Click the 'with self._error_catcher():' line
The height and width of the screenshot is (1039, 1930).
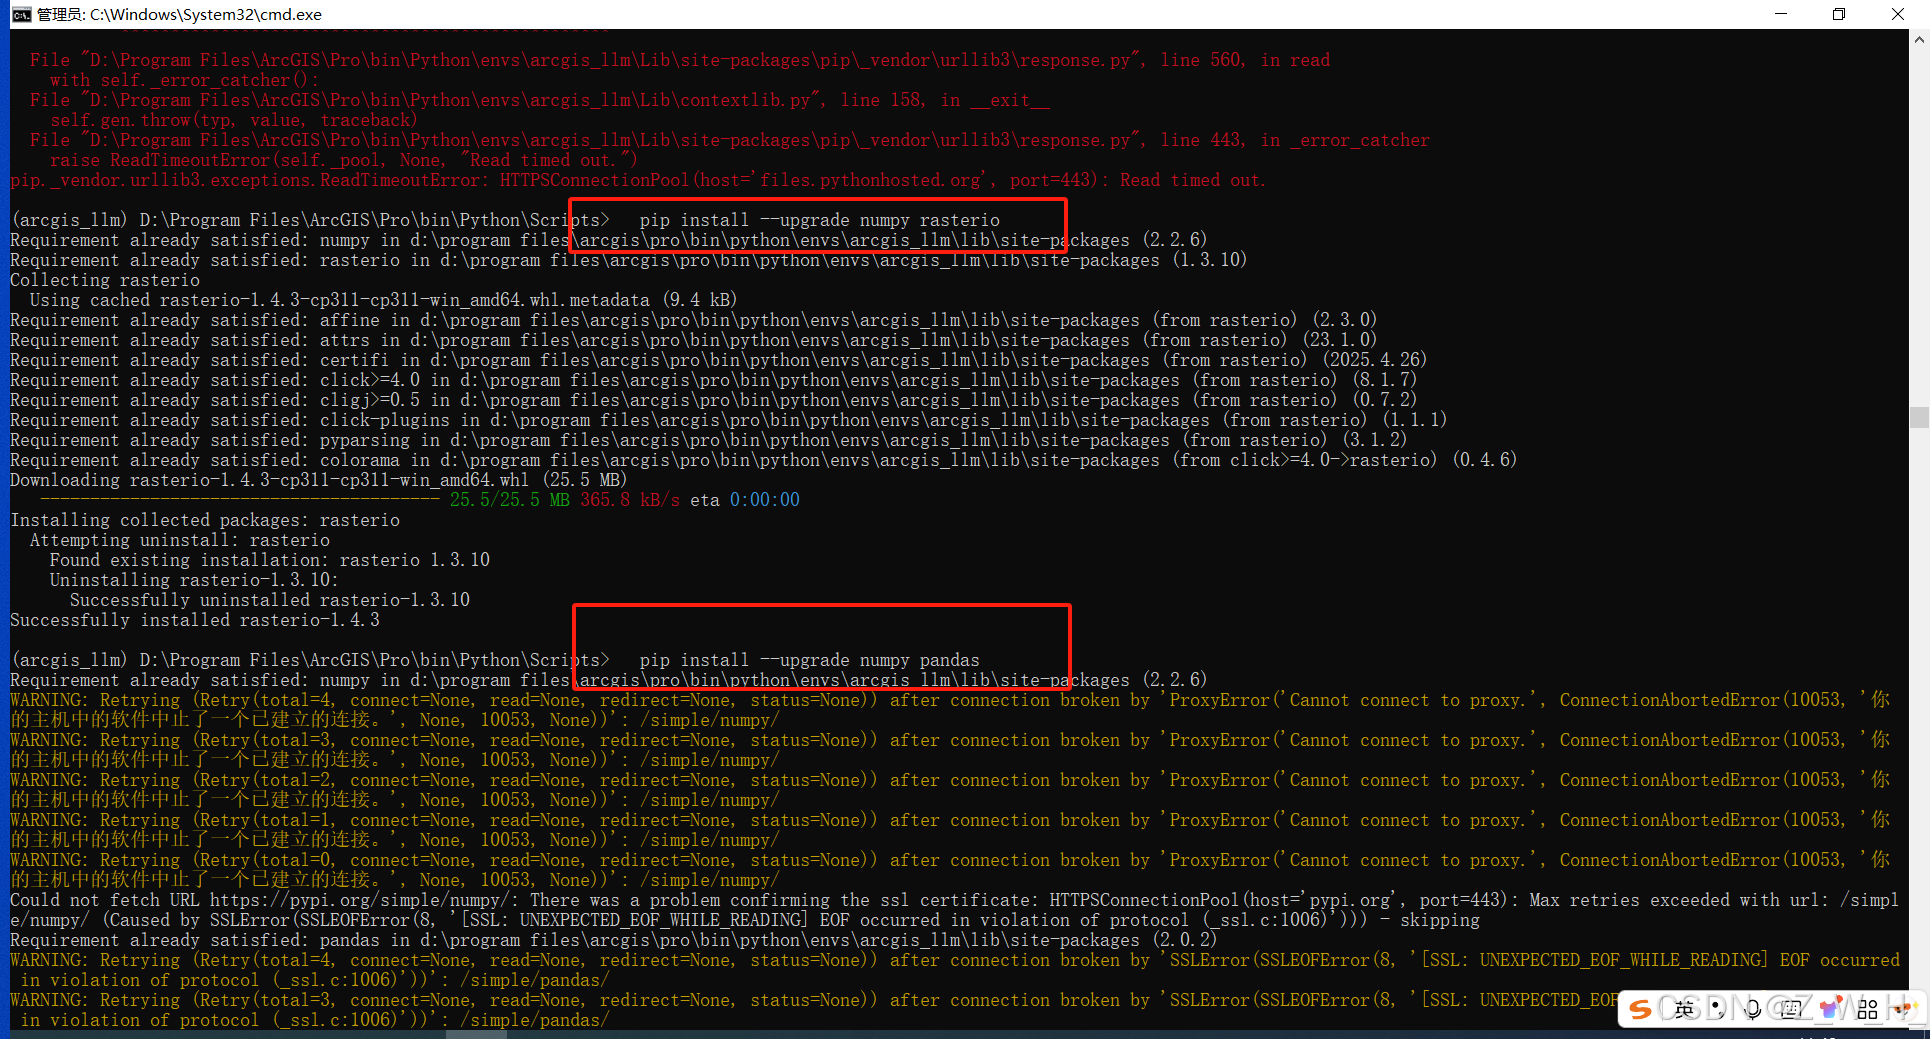click(x=184, y=80)
